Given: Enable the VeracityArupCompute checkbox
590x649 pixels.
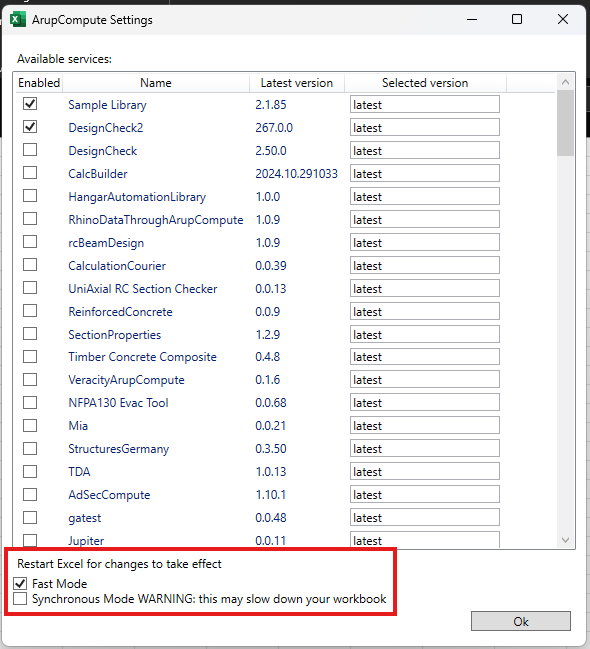Looking at the screenshot, I should point(30,380).
